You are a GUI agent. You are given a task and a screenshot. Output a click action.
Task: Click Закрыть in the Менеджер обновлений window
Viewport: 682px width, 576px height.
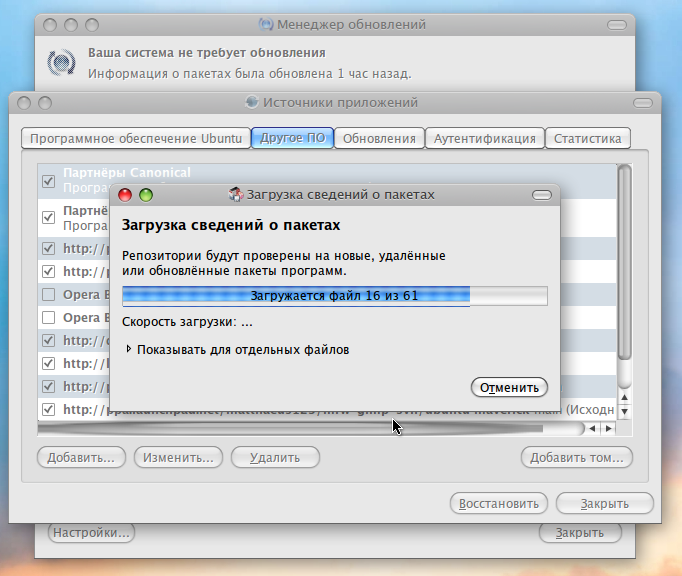pos(580,532)
